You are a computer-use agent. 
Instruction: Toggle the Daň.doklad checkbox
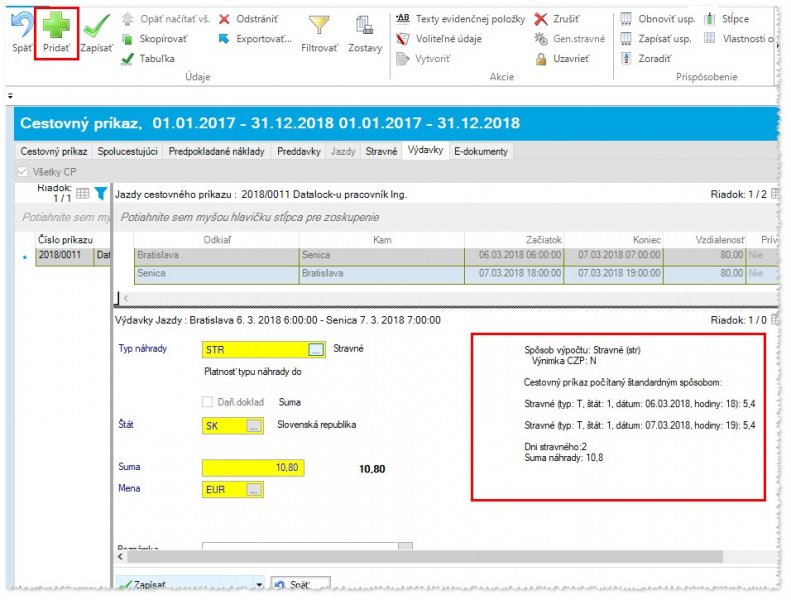click(x=207, y=402)
